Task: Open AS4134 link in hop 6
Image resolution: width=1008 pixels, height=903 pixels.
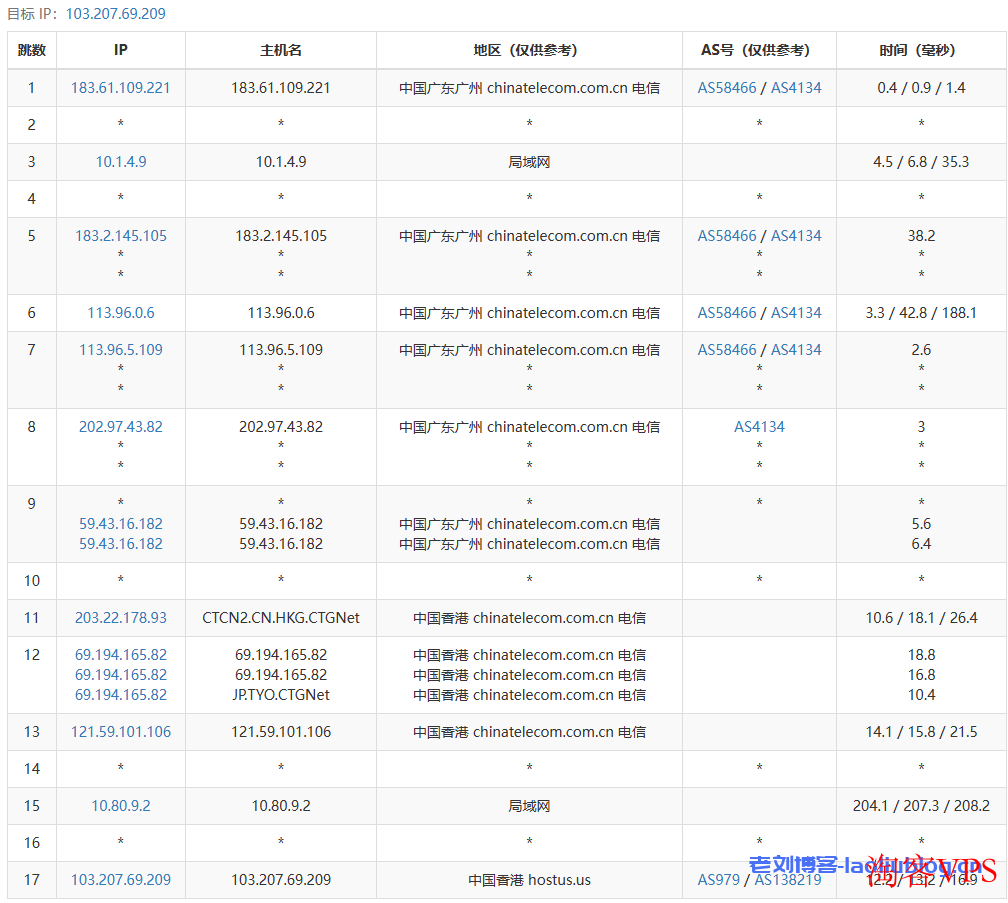Action: pyautogui.click(x=796, y=313)
